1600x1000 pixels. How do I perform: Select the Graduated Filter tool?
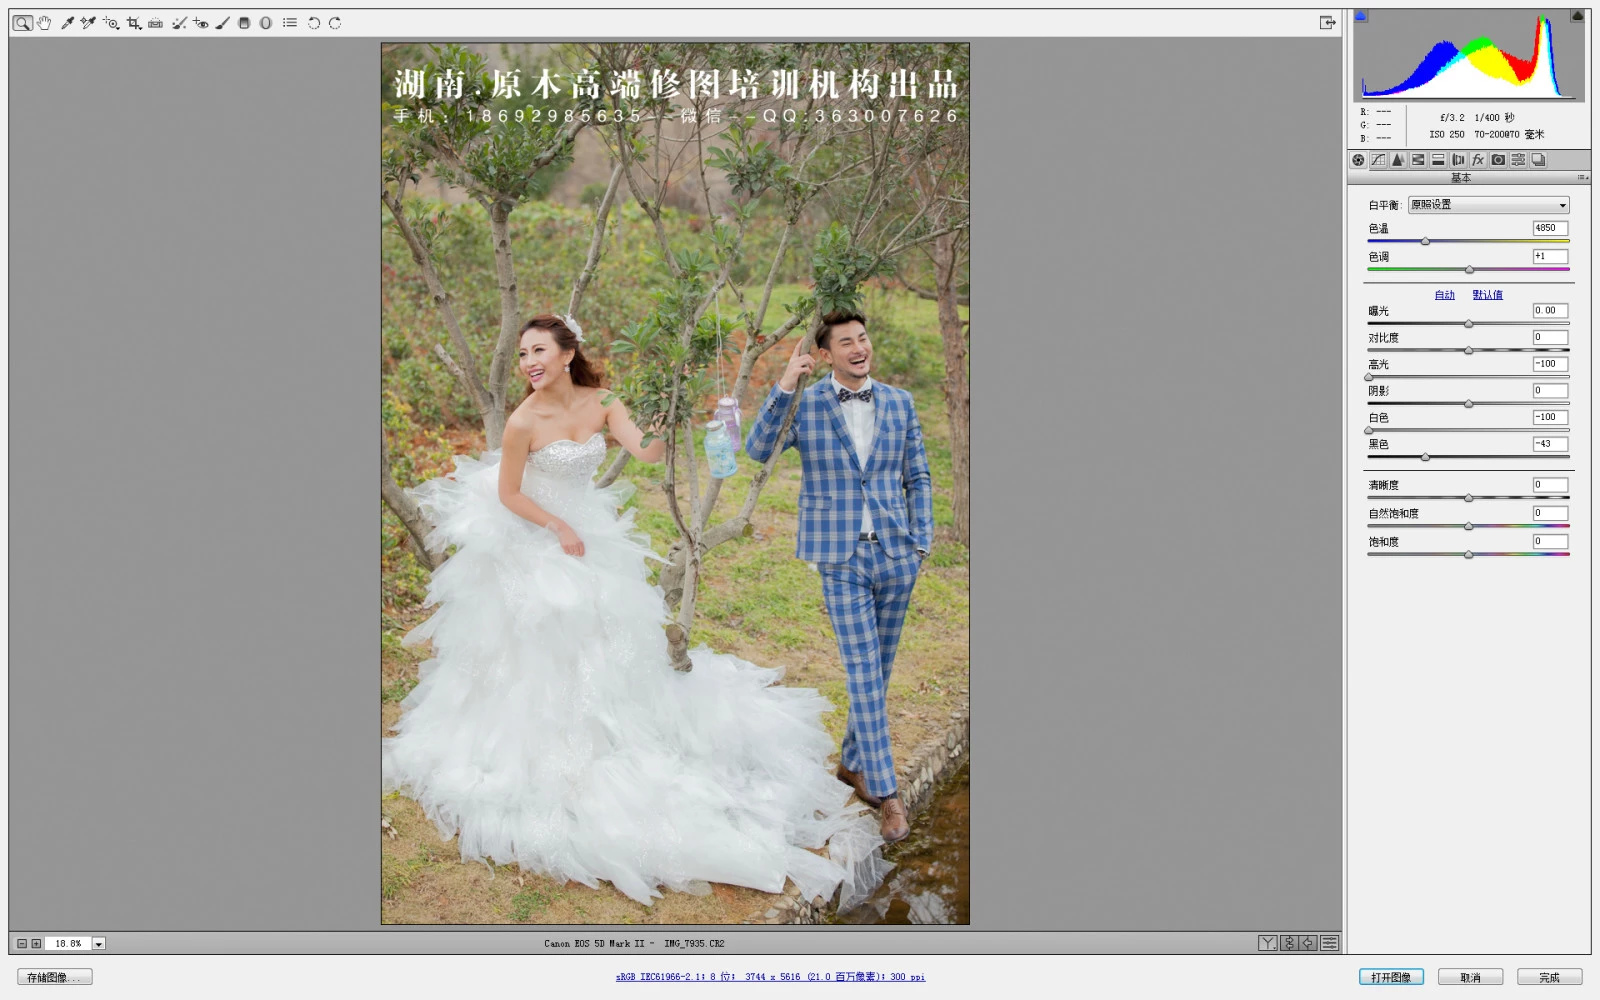click(244, 23)
